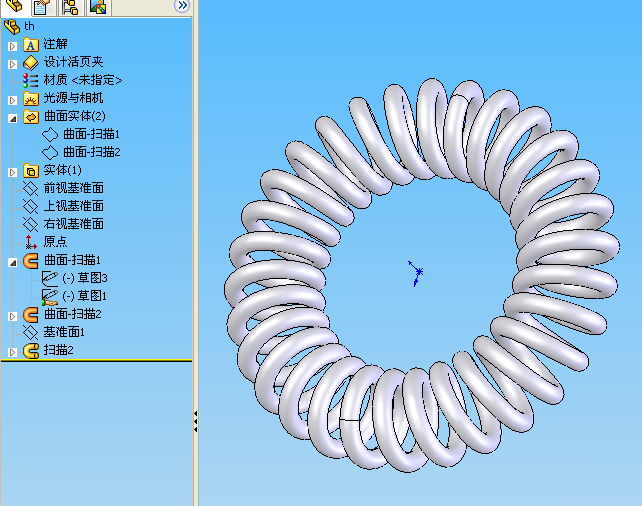642x506 pixels.
Task: Click the 草图1 sketch icon
Action: click(x=50, y=297)
